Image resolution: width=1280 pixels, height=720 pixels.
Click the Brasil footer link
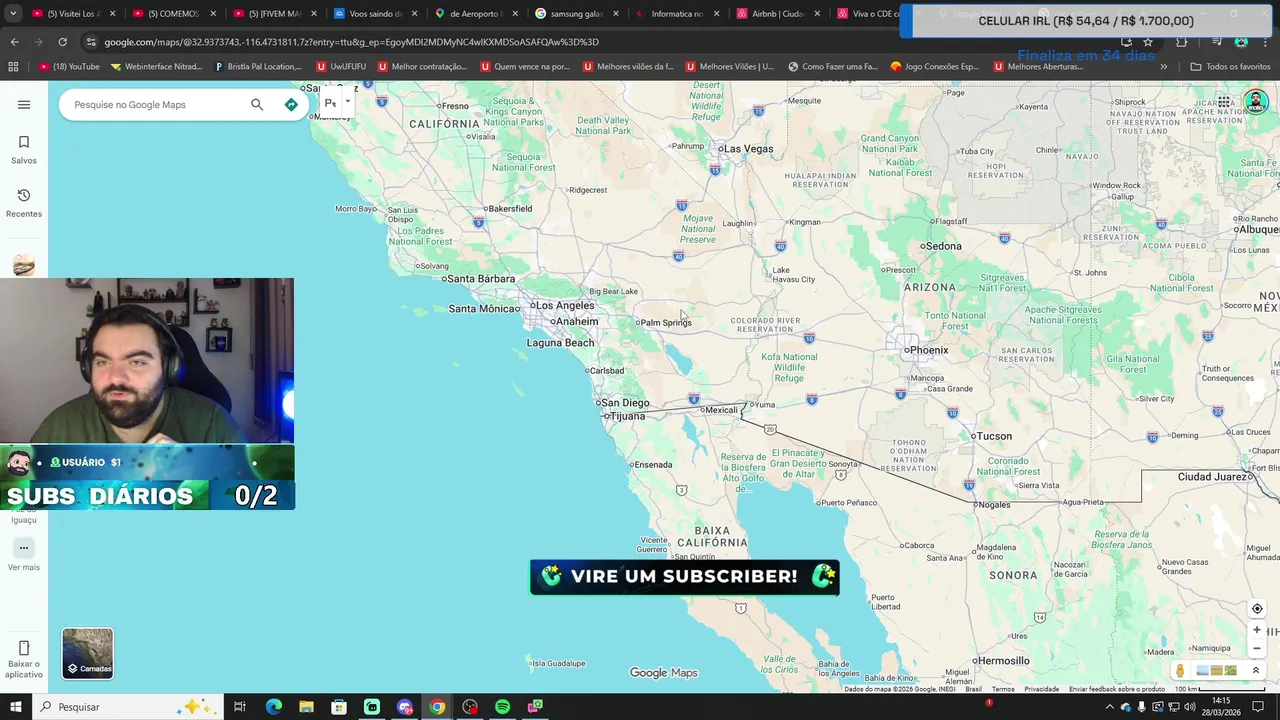pyautogui.click(x=973, y=689)
